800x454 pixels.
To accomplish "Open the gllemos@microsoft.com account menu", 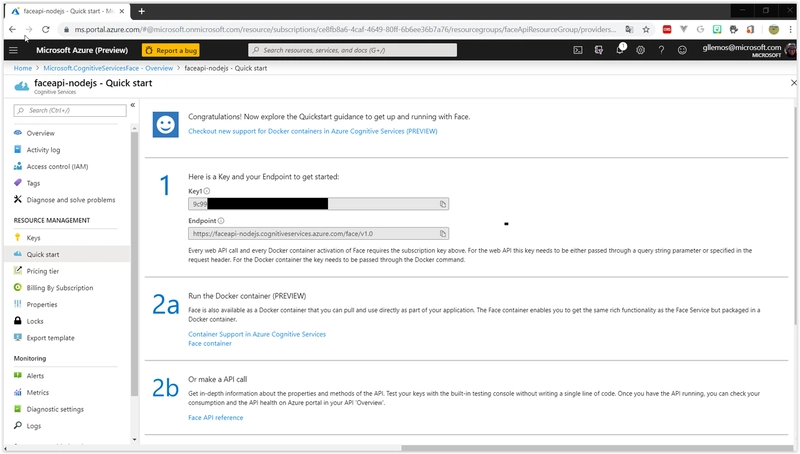I will (747, 50).
